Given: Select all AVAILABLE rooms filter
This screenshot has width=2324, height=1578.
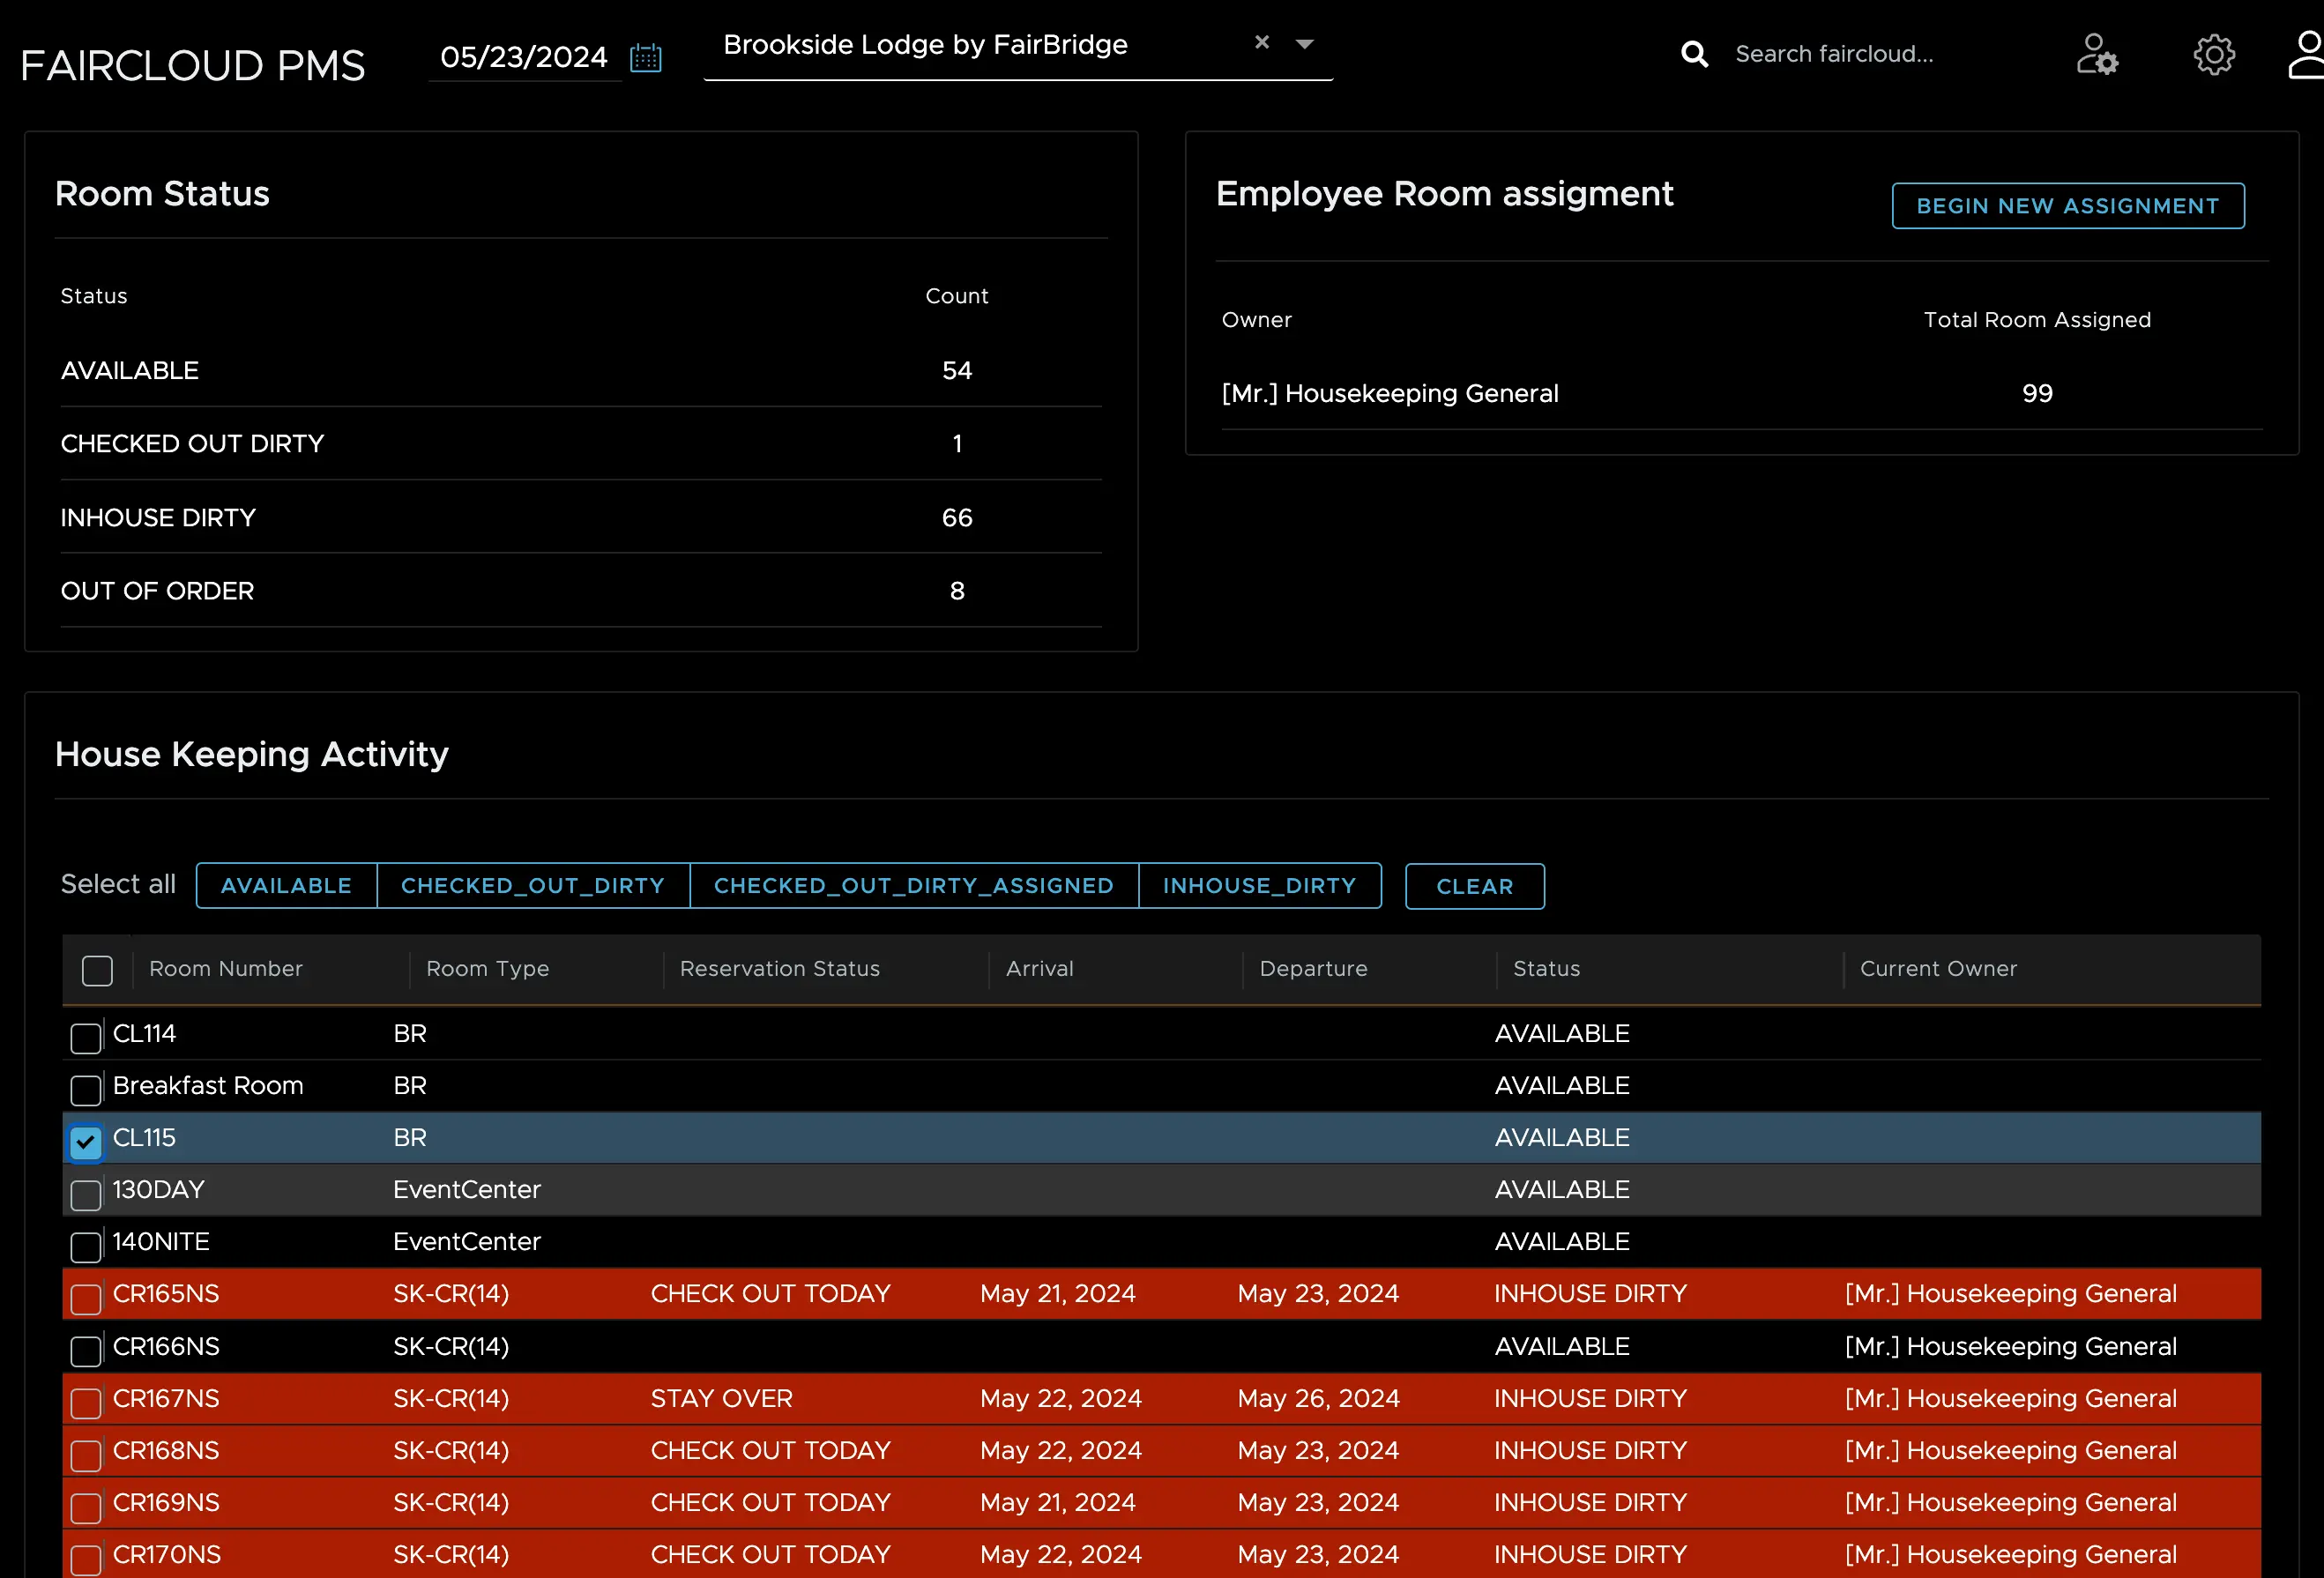Looking at the screenshot, I should point(286,886).
